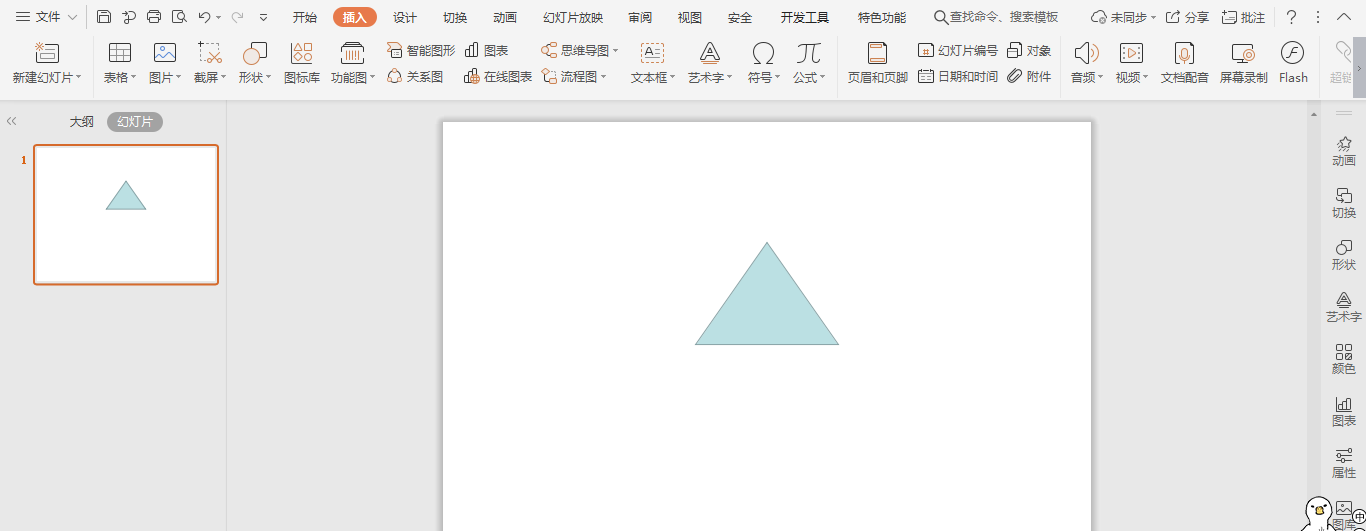The image size is (1366, 531).
Task: Collapse the ribbon with the up chevron
Action: pyautogui.click(x=1344, y=16)
